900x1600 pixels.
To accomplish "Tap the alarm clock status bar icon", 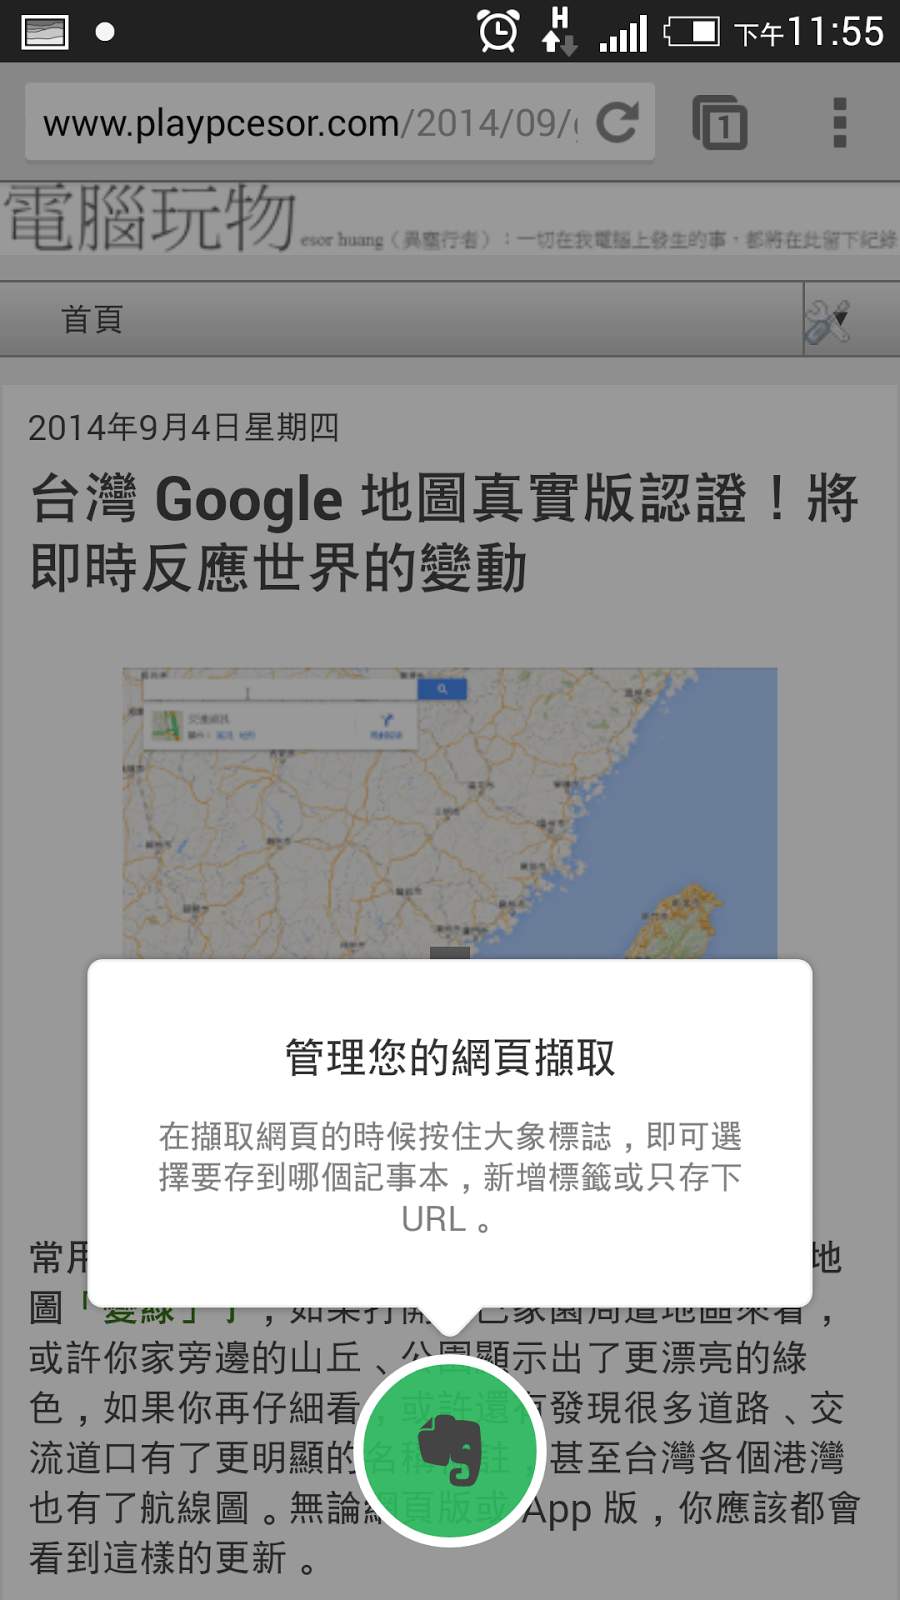I will (498, 31).
